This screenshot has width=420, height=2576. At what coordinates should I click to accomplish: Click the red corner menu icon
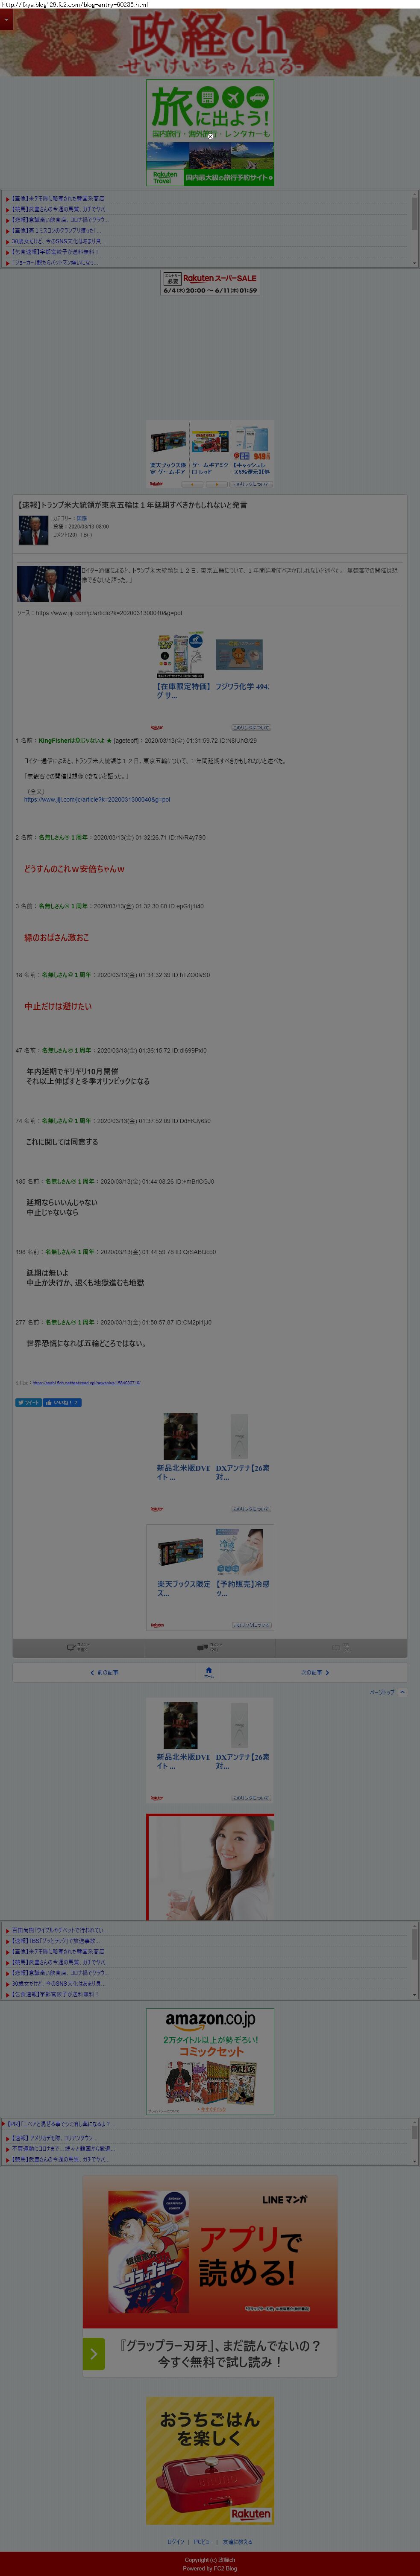click(6, 20)
